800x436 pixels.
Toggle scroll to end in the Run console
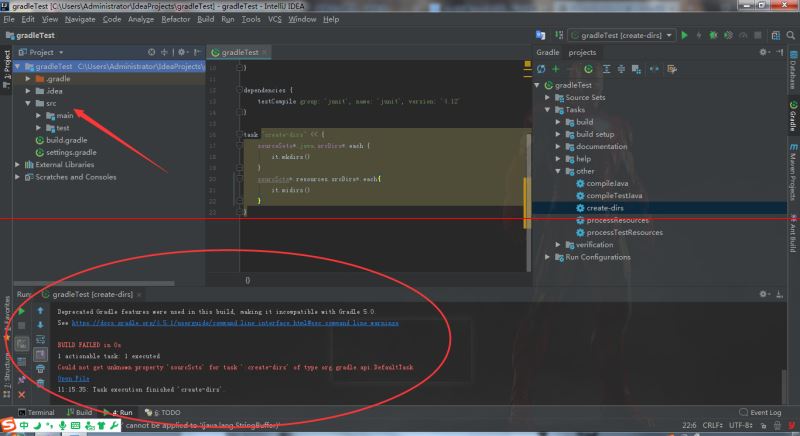click(40, 354)
